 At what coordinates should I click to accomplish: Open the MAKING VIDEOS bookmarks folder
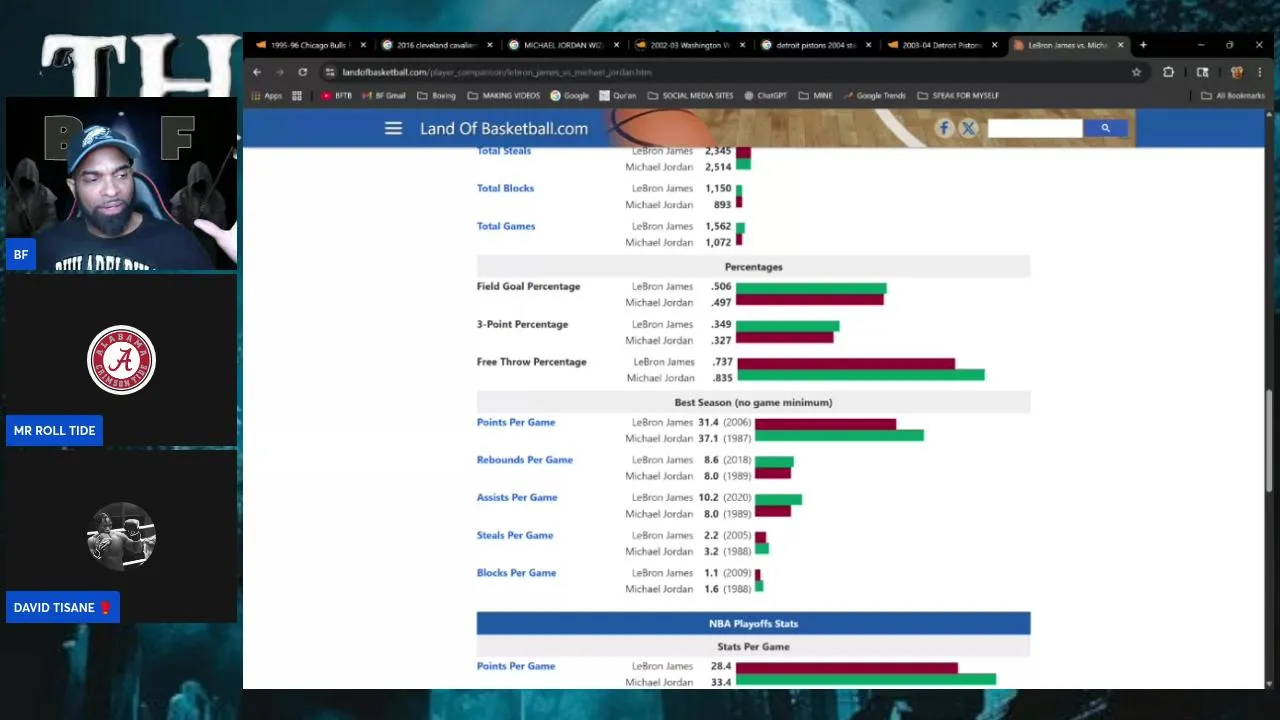503,96
